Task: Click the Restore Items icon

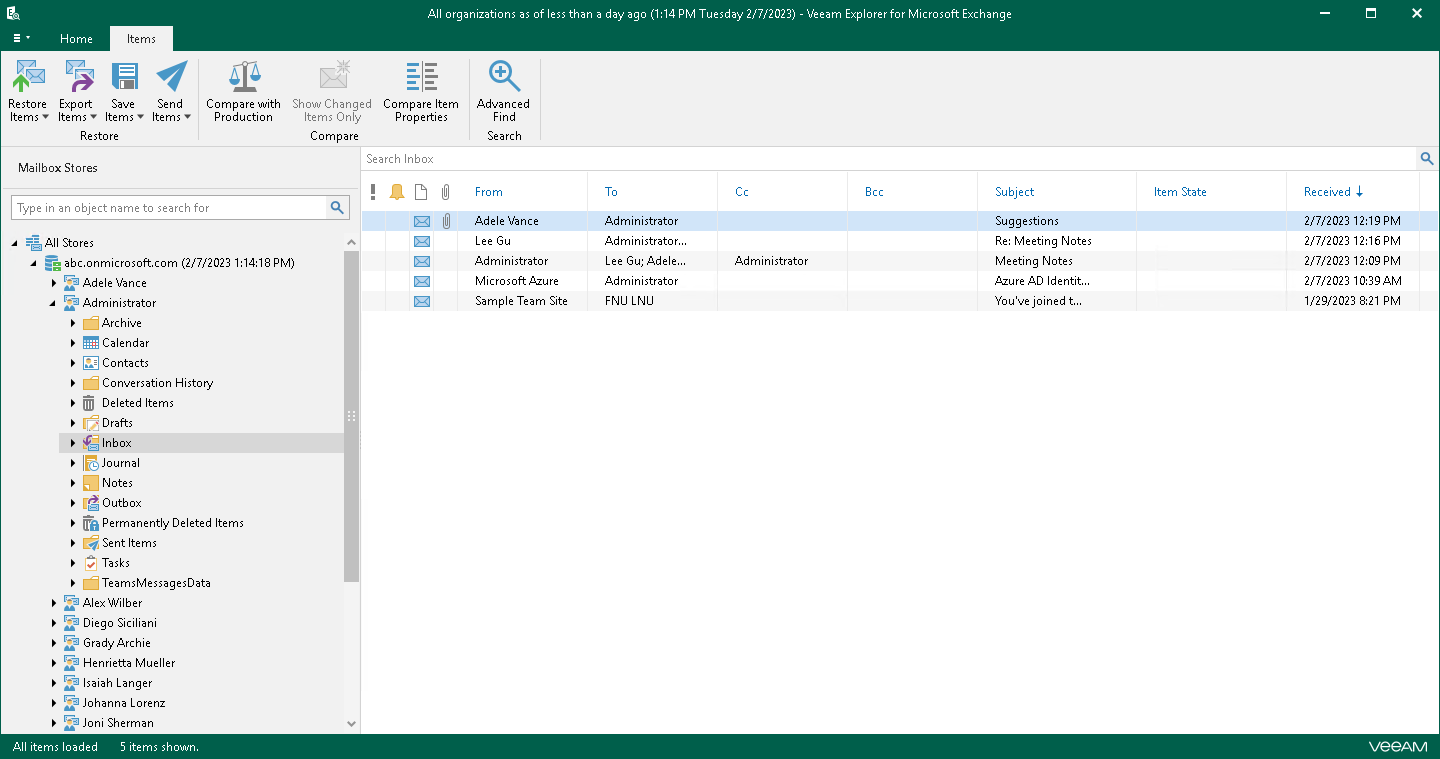Action: (x=28, y=78)
